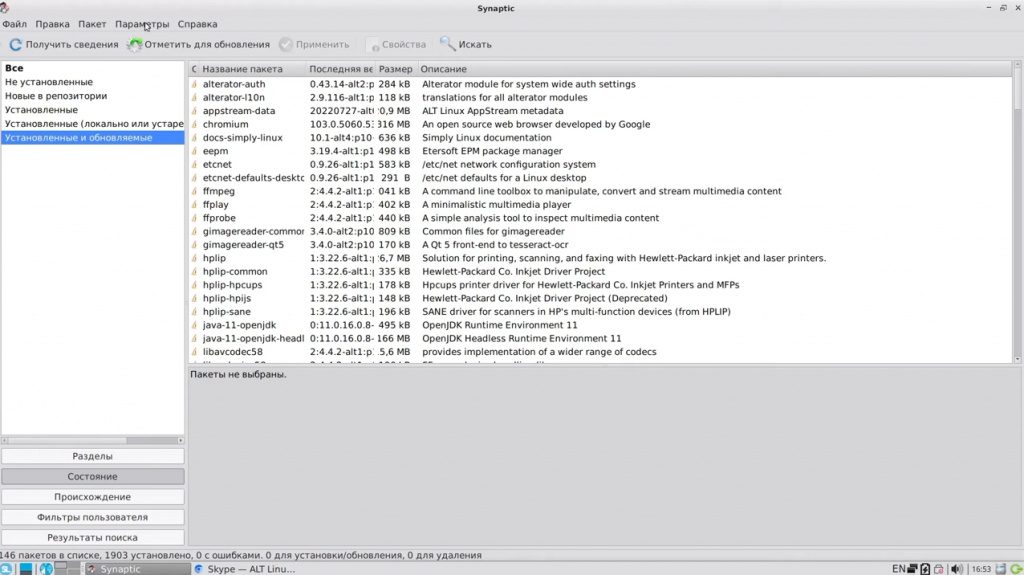The image size is (1024, 575).
Task: Click Synaptic taskbar button
Action: pyautogui.click(x=136, y=569)
